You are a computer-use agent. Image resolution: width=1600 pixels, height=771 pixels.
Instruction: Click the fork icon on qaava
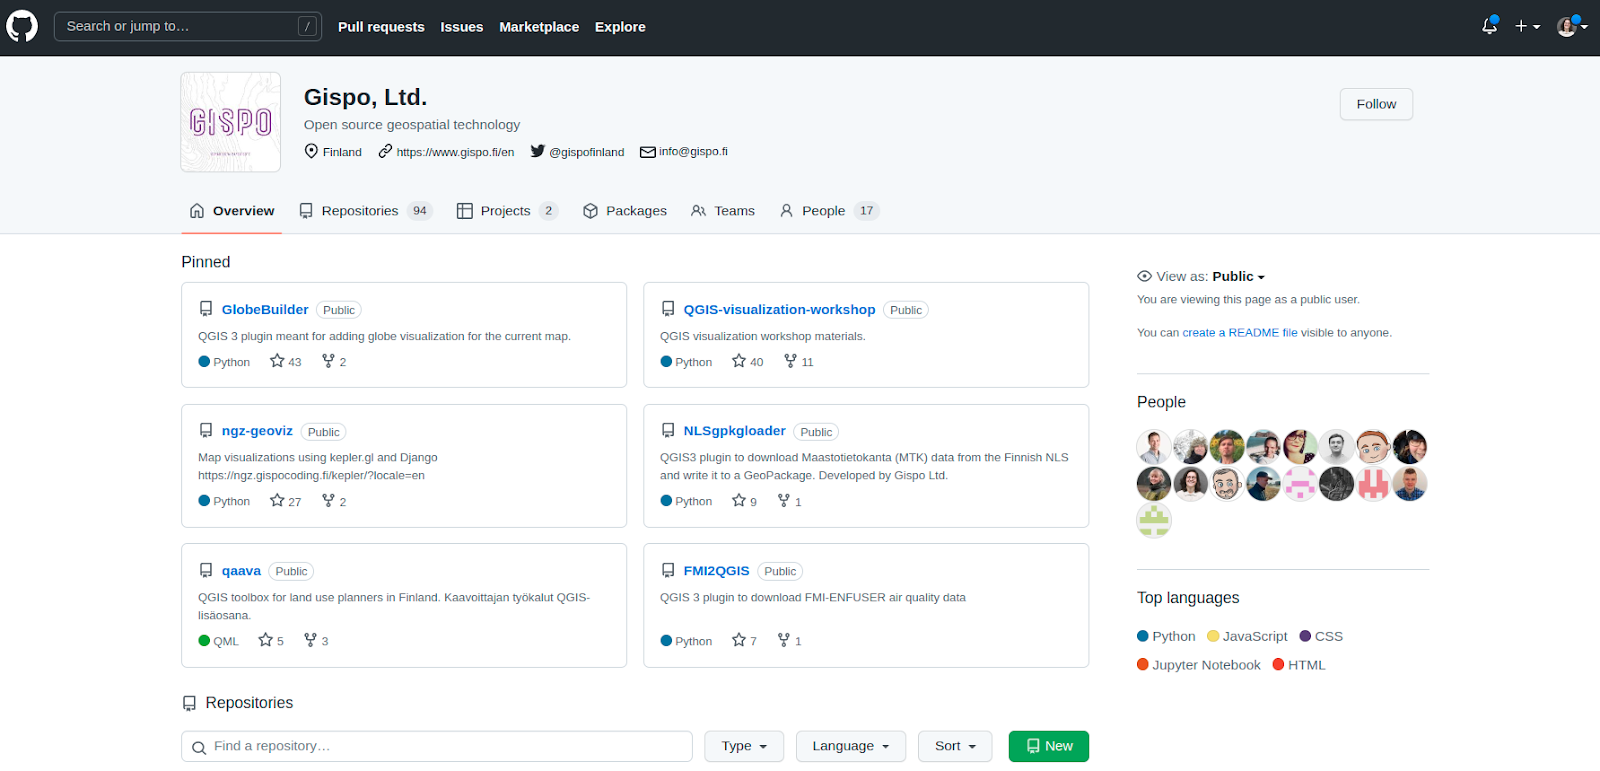coord(310,640)
